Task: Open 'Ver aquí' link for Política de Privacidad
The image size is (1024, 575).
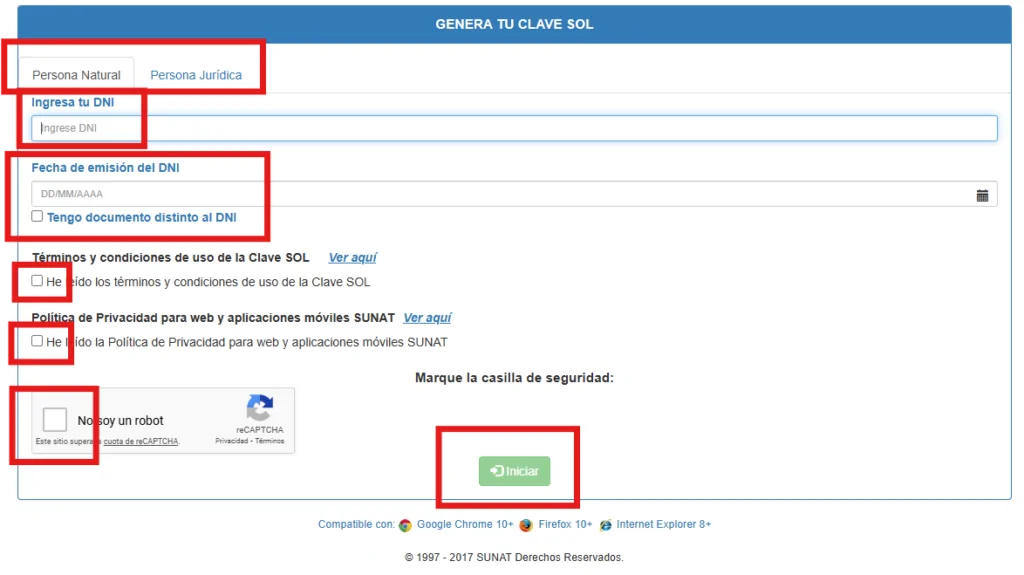Action: (x=427, y=318)
